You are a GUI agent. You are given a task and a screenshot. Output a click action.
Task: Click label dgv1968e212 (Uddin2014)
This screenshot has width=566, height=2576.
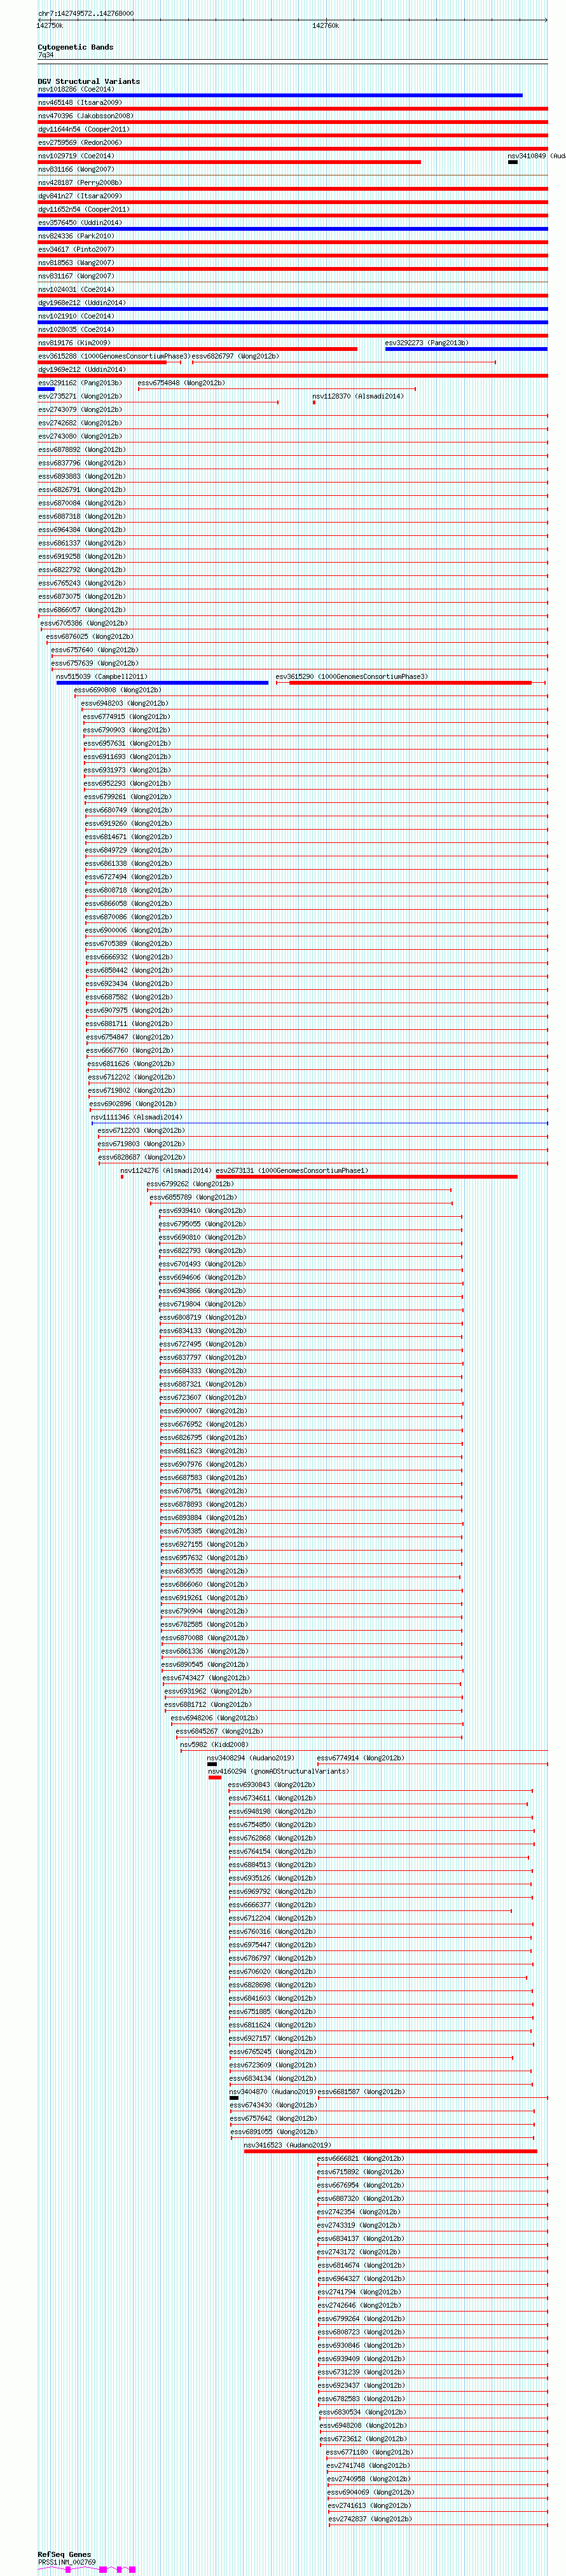[82, 302]
